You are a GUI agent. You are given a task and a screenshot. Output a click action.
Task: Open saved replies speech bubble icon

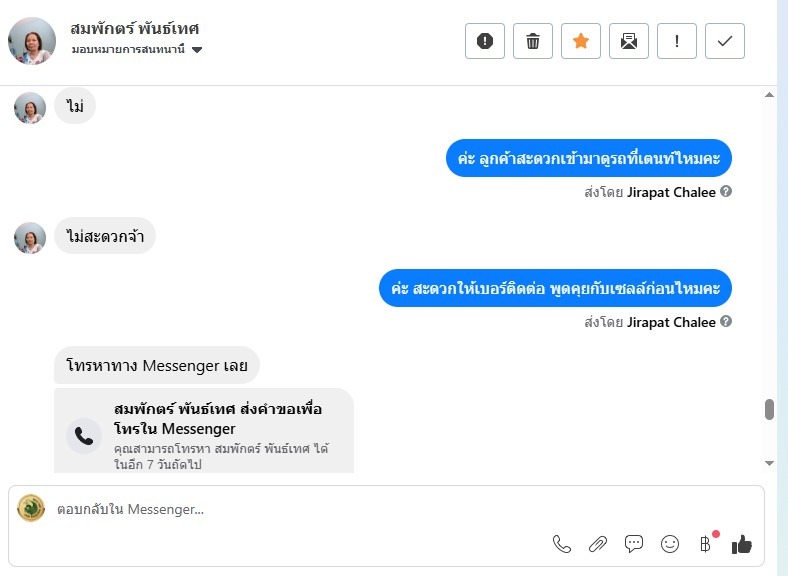pos(634,544)
